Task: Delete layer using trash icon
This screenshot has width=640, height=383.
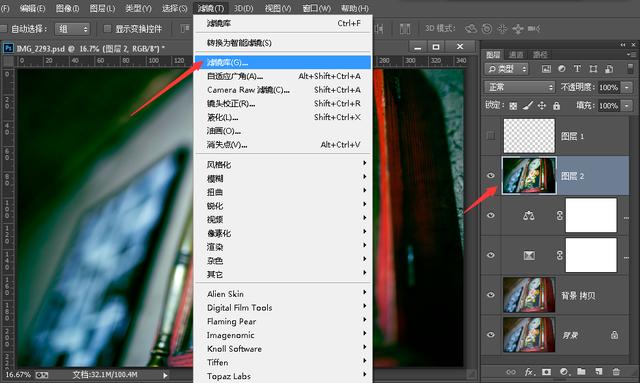Action: (616, 372)
